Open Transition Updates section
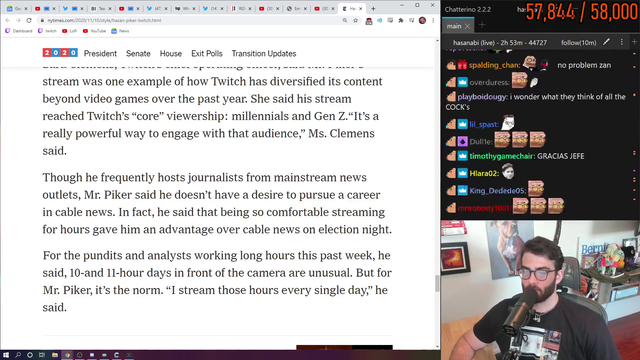Viewport: 640px width, 360px height. [x=264, y=53]
